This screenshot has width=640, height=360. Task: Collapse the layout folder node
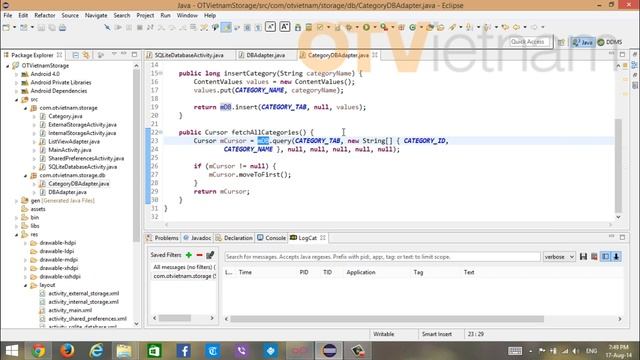(x=25, y=285)
